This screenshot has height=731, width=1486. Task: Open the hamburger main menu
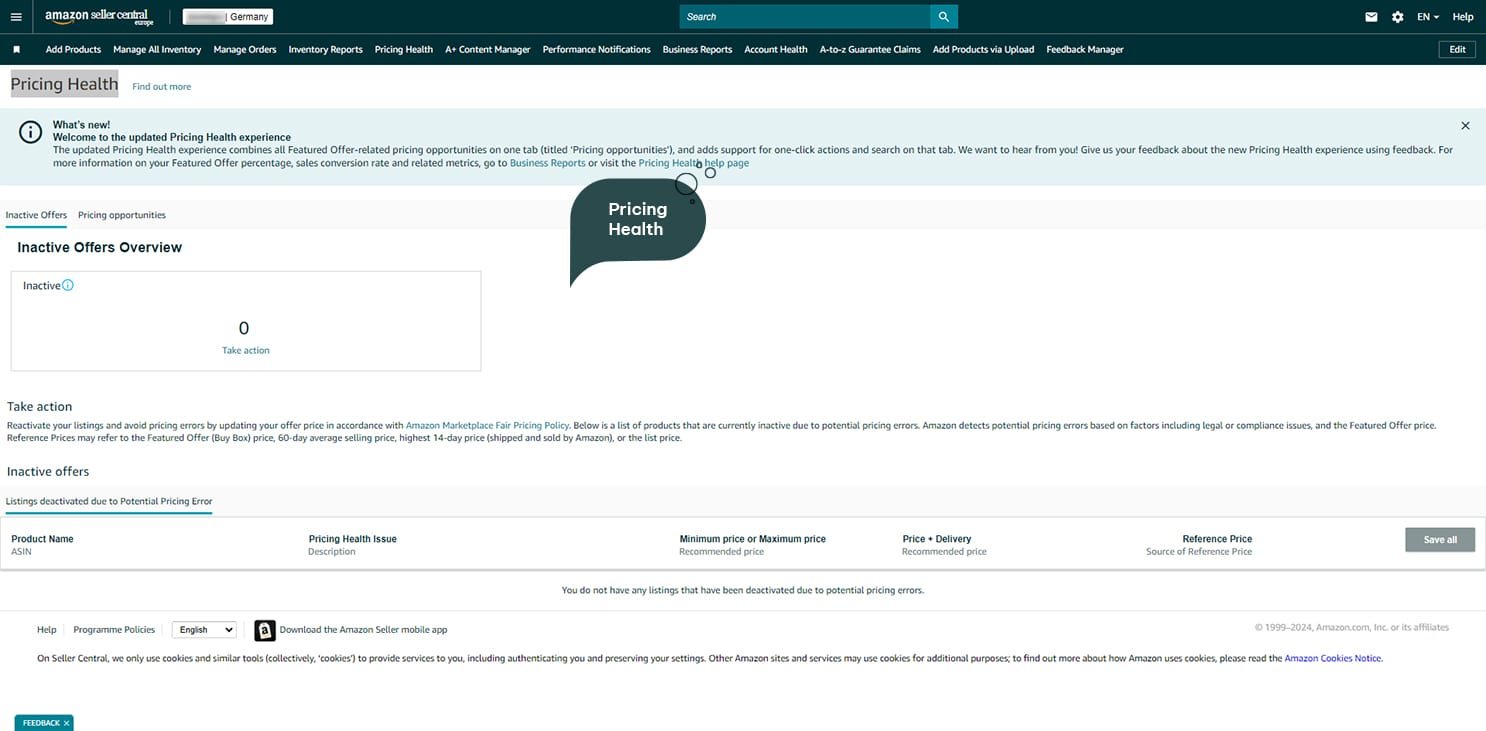coord(16,17)
